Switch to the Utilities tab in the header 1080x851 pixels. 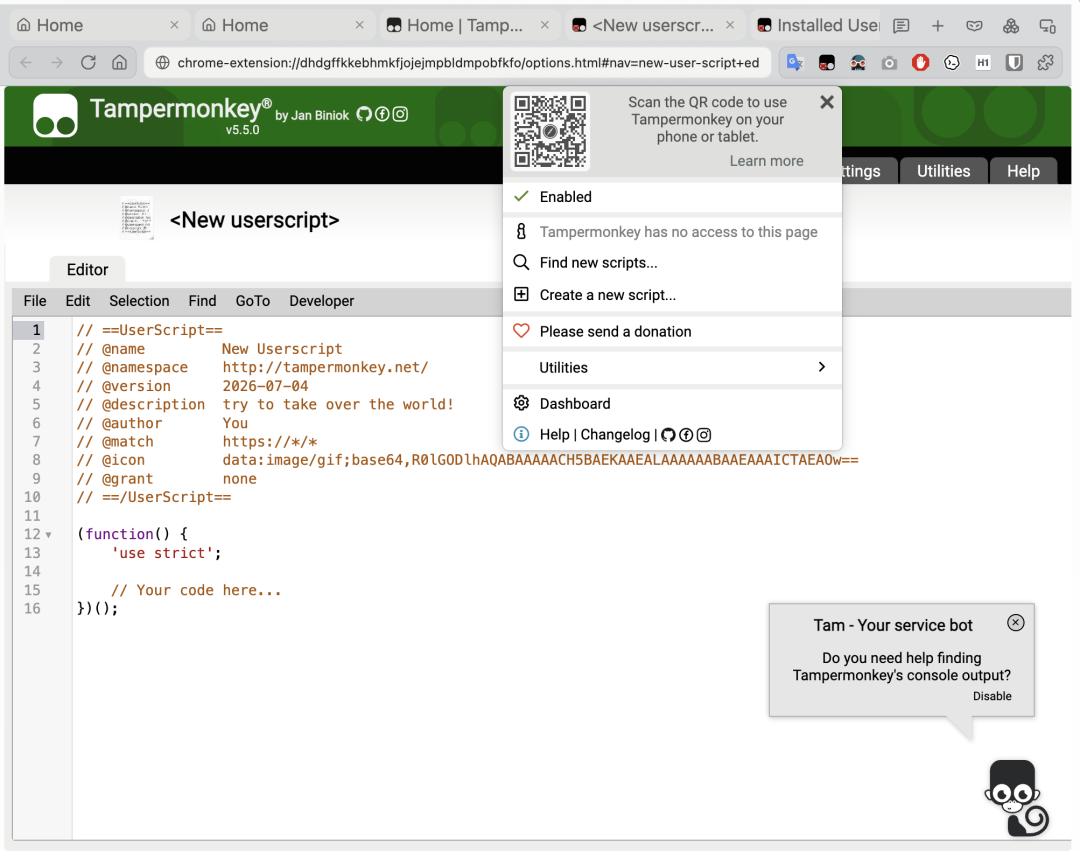tap(943, 171)
